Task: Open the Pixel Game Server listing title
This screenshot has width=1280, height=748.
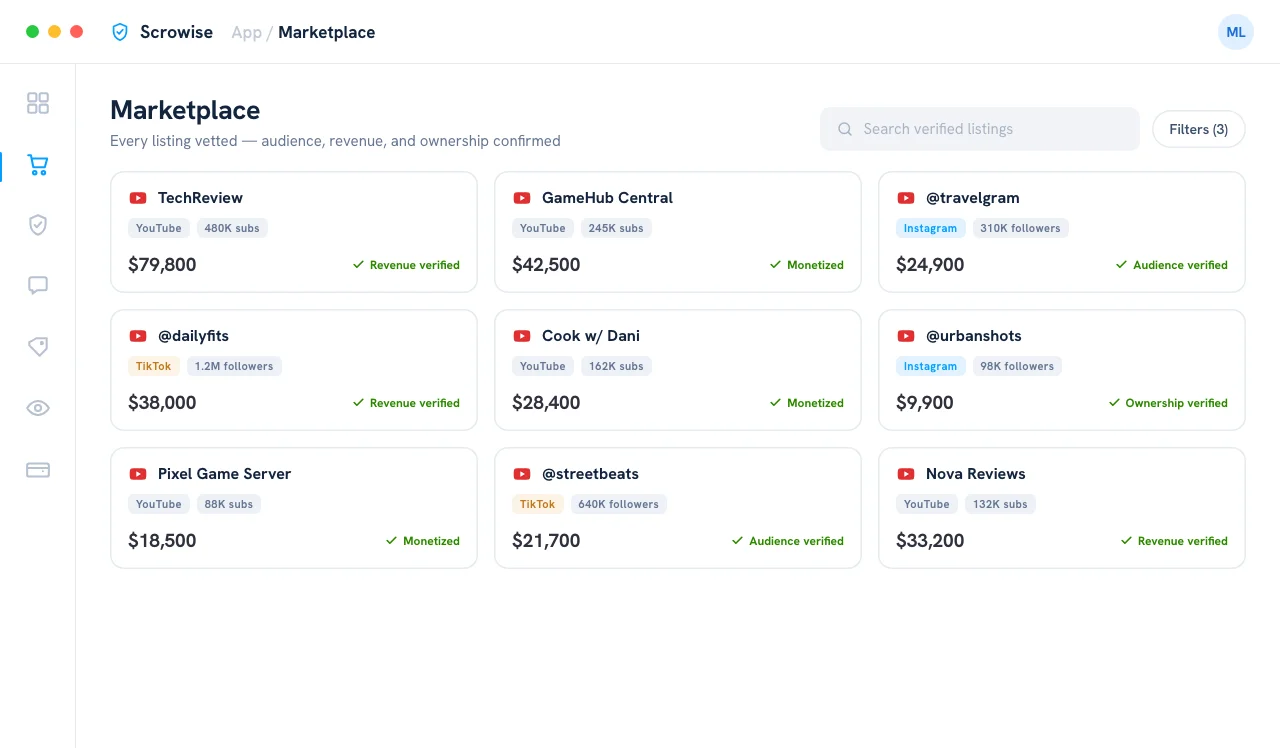Action: pyautogui.click(x=224, y=474)
